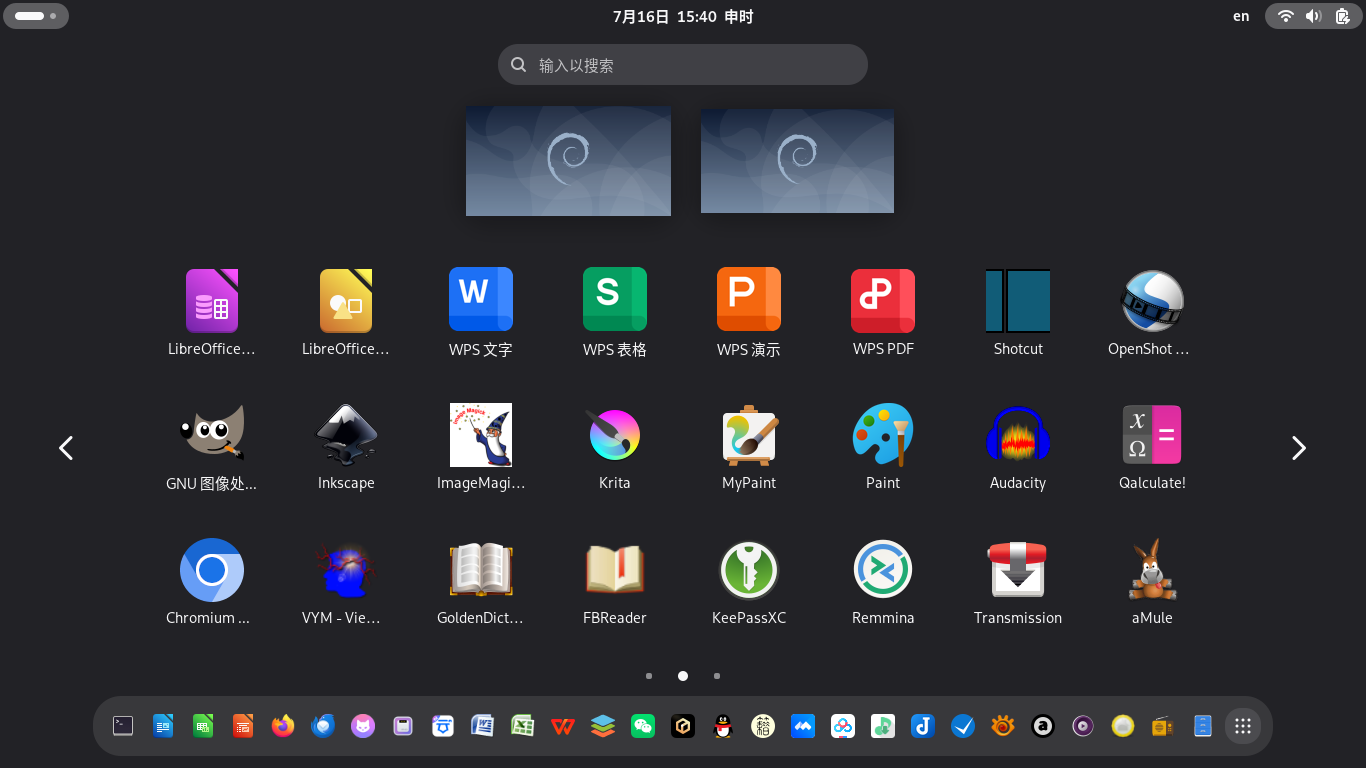Open the blue checkmark dock icon
Screen dimensions: 1366x768
click(x=963, y=726)
